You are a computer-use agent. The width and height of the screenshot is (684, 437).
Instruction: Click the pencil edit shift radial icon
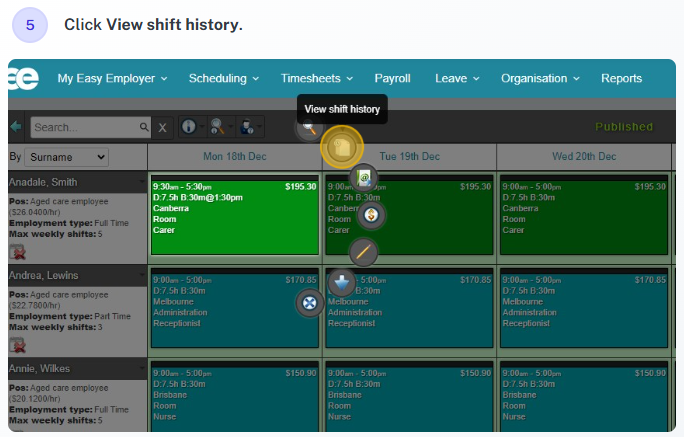363,252
